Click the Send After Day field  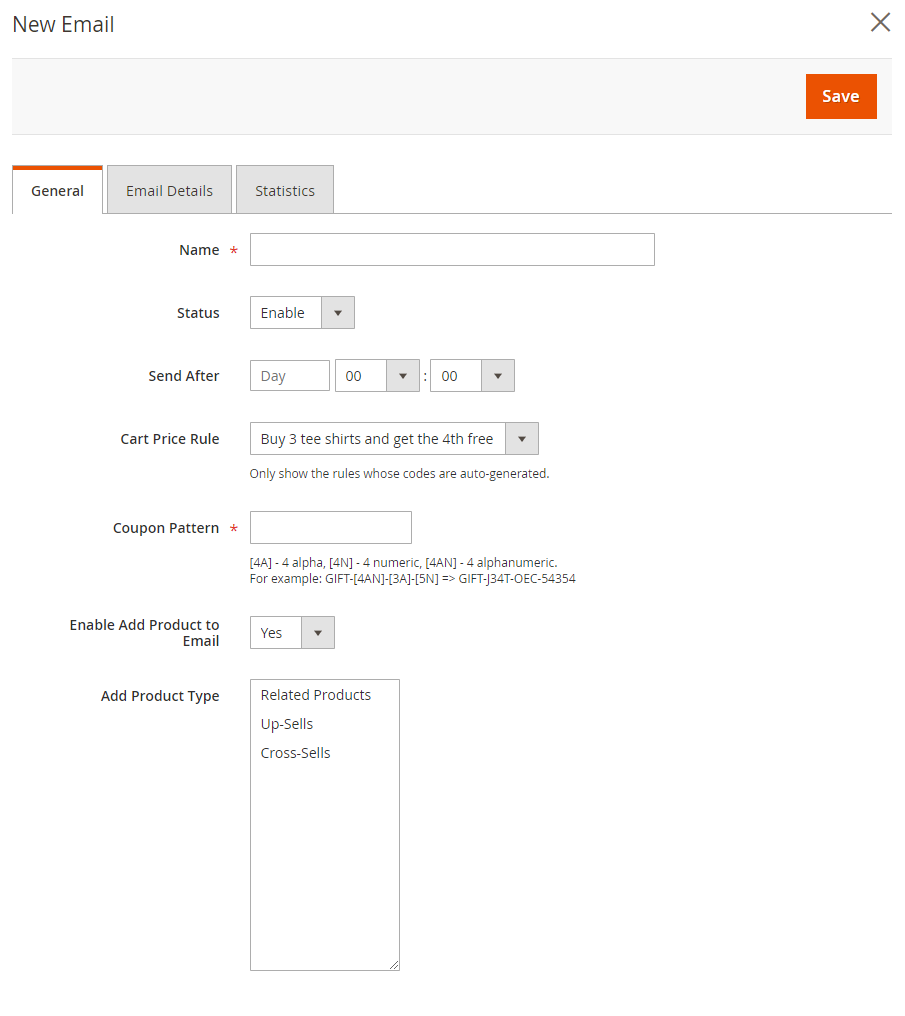289,376
